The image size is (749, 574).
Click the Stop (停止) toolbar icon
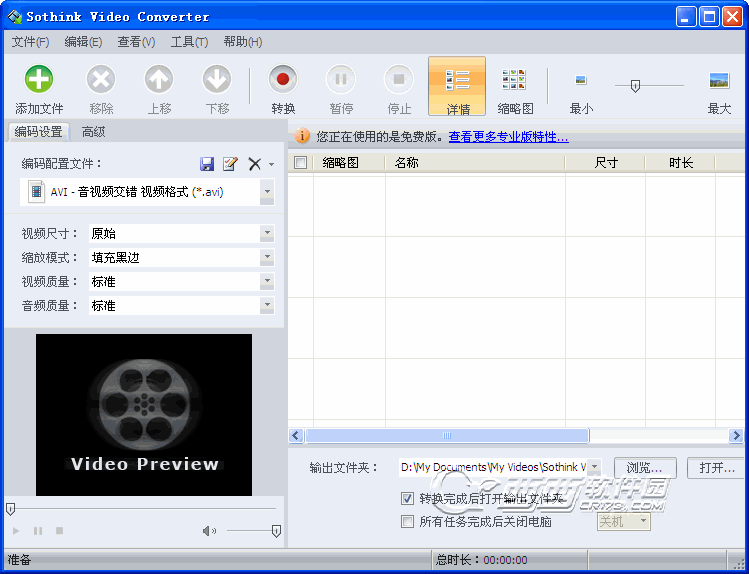click(x=399, y=79)
